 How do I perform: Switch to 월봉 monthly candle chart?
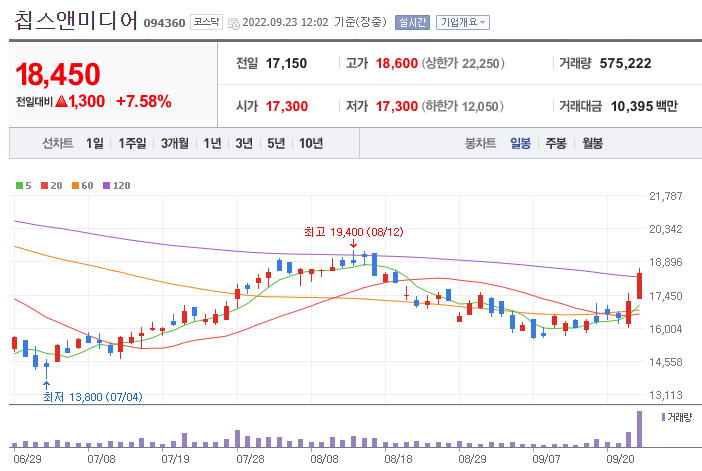(592, 143)
